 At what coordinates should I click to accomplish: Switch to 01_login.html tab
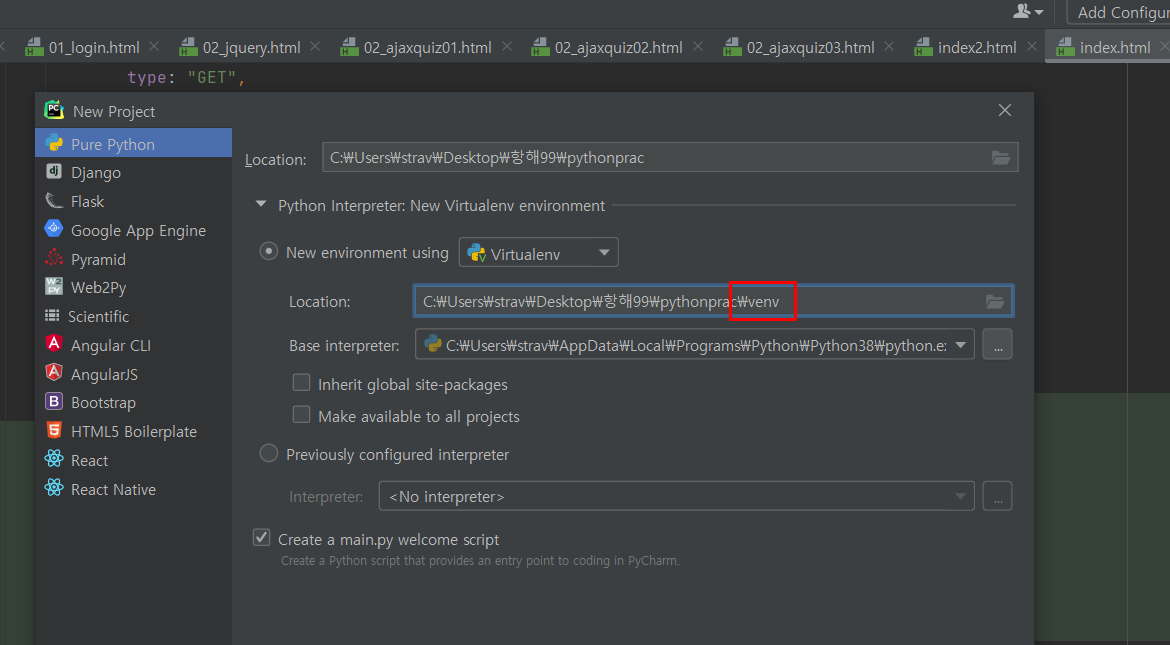coord(93,48)
